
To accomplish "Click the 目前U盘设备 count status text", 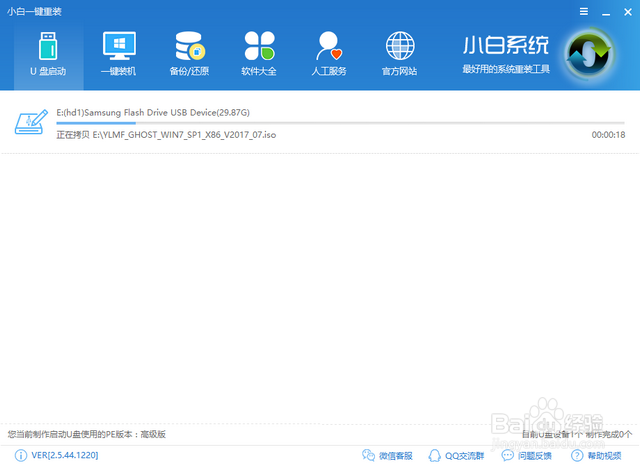I will (577, 434).
